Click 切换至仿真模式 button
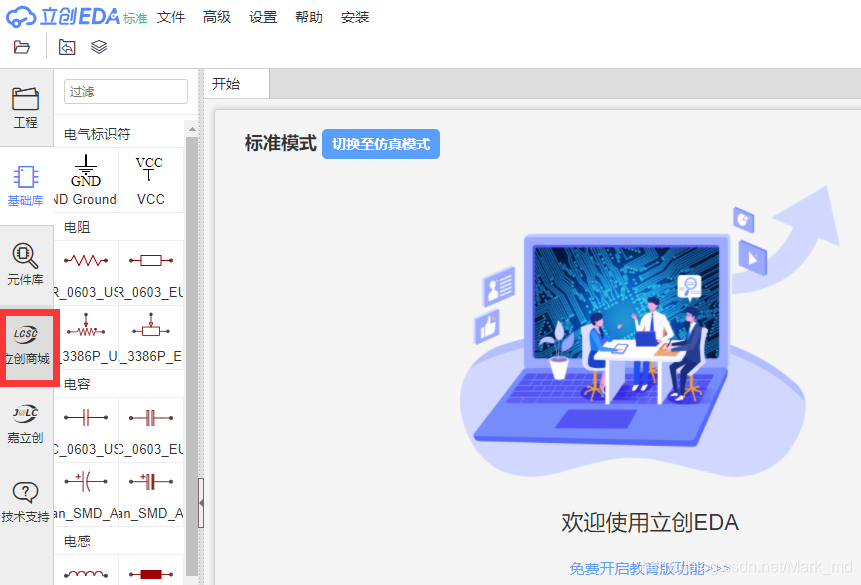The image size is (861, 585). pyautogui.click(x=381, y=144)
